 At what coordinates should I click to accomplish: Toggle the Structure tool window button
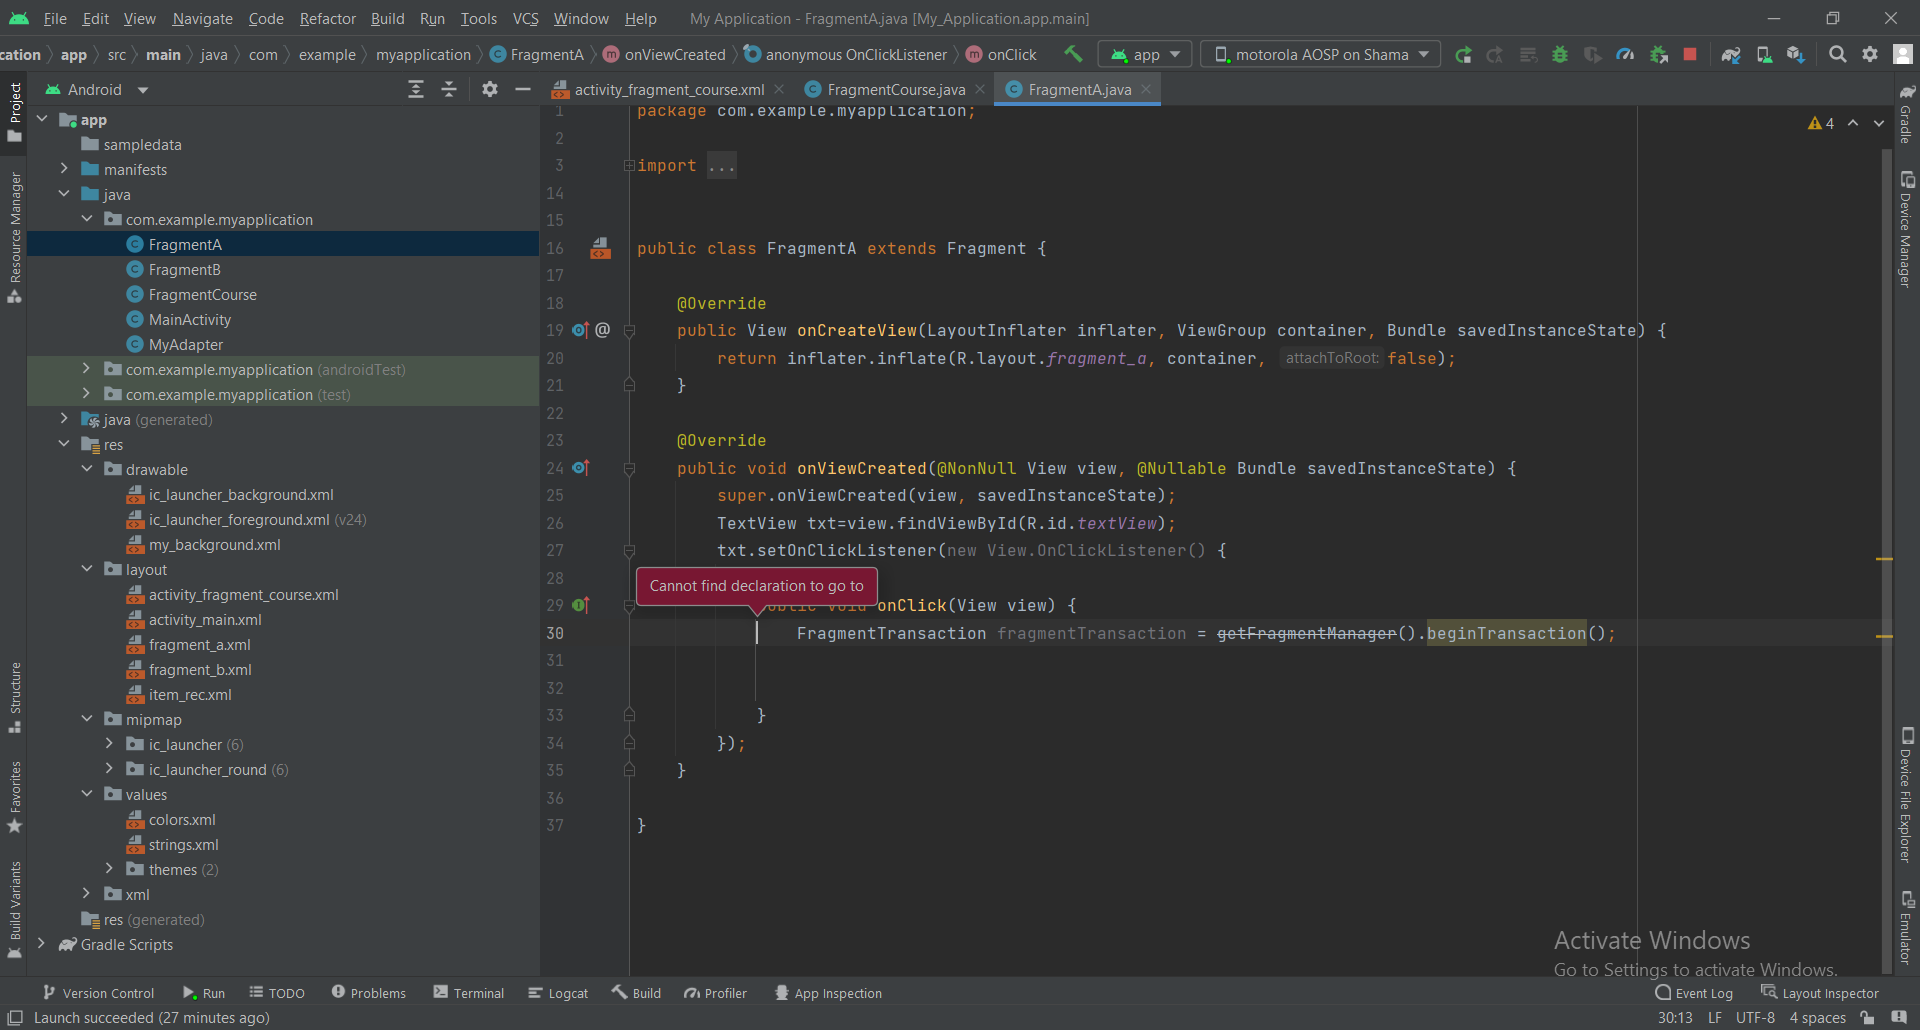click(14, 698)
